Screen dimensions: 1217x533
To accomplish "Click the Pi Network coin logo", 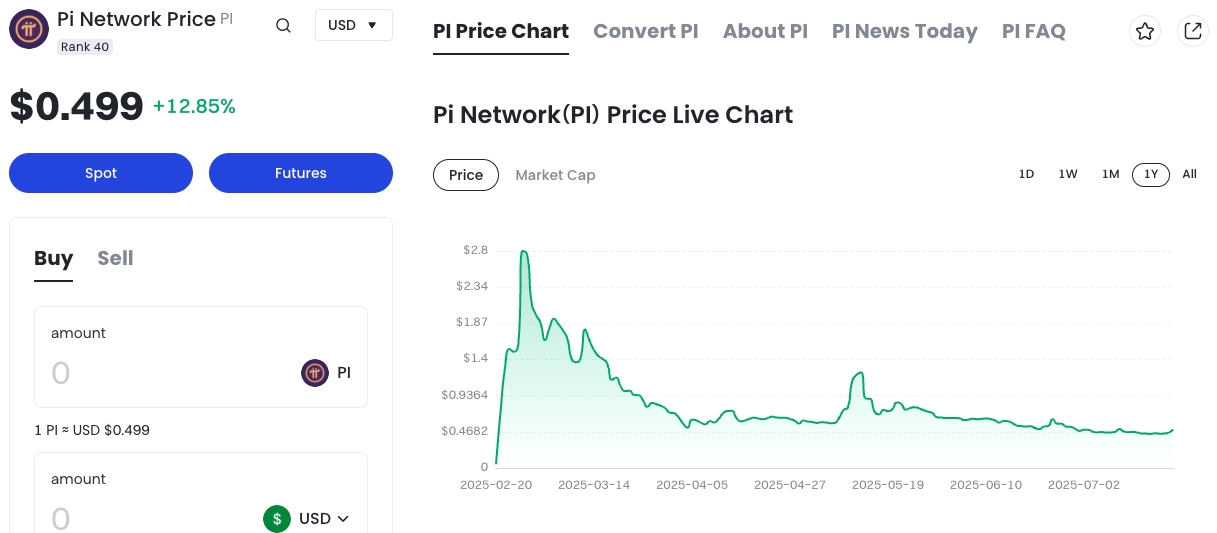I will [x=29, y=29].
